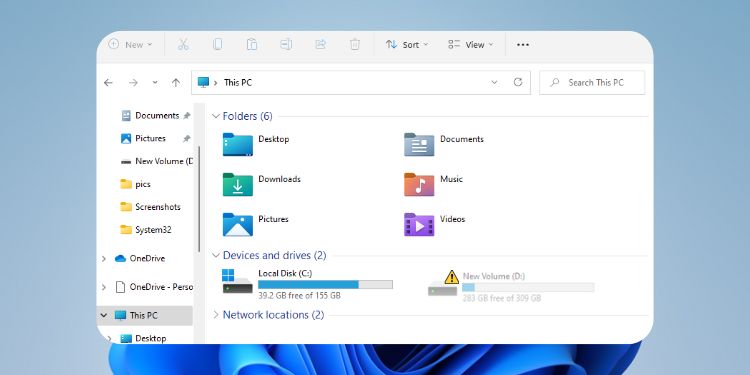Click the 'Music' folder label
Viewport: 750px width, 375px height.
[451, 179]
